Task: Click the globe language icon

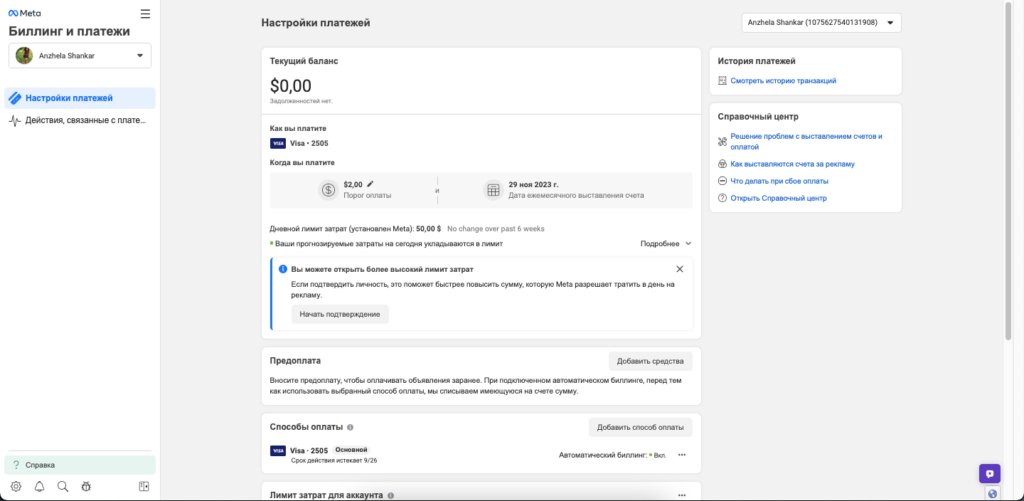Action: click(x=993, y=494)
